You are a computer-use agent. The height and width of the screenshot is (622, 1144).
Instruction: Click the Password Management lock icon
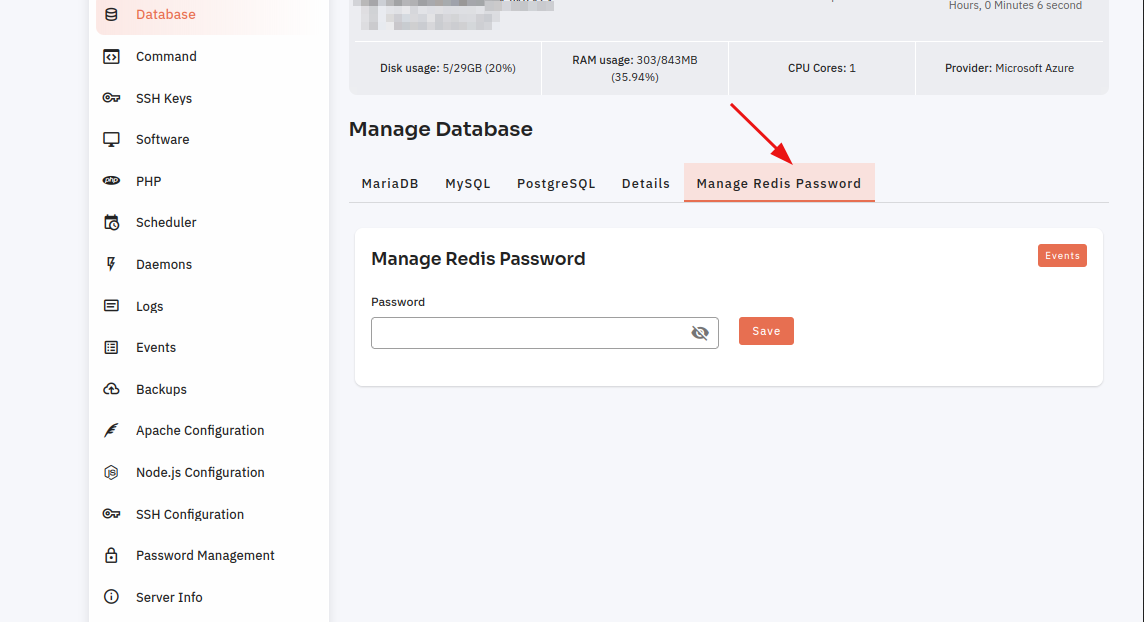tap(111, 556)
